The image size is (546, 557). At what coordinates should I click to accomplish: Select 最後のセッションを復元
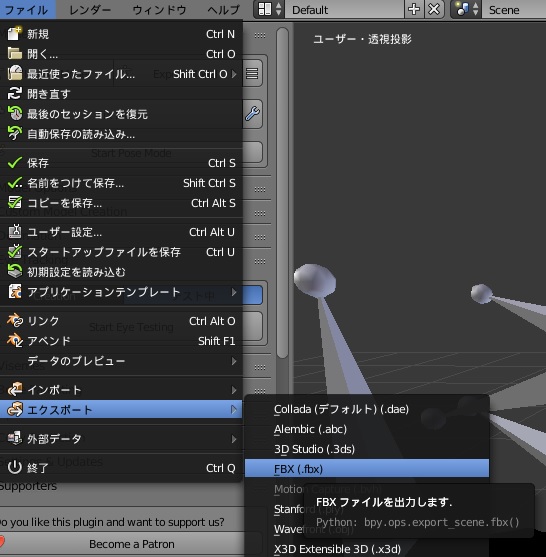click(x=121, y=114)
